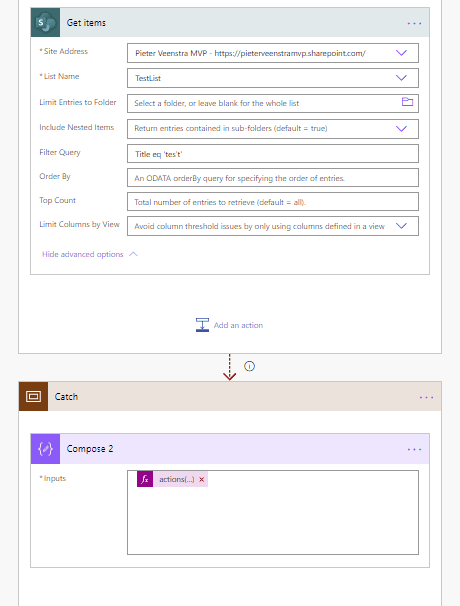The width and height of the screenshot is (460, 606).
Task: Click the Compose 2 header title
Action: point(90,449)
